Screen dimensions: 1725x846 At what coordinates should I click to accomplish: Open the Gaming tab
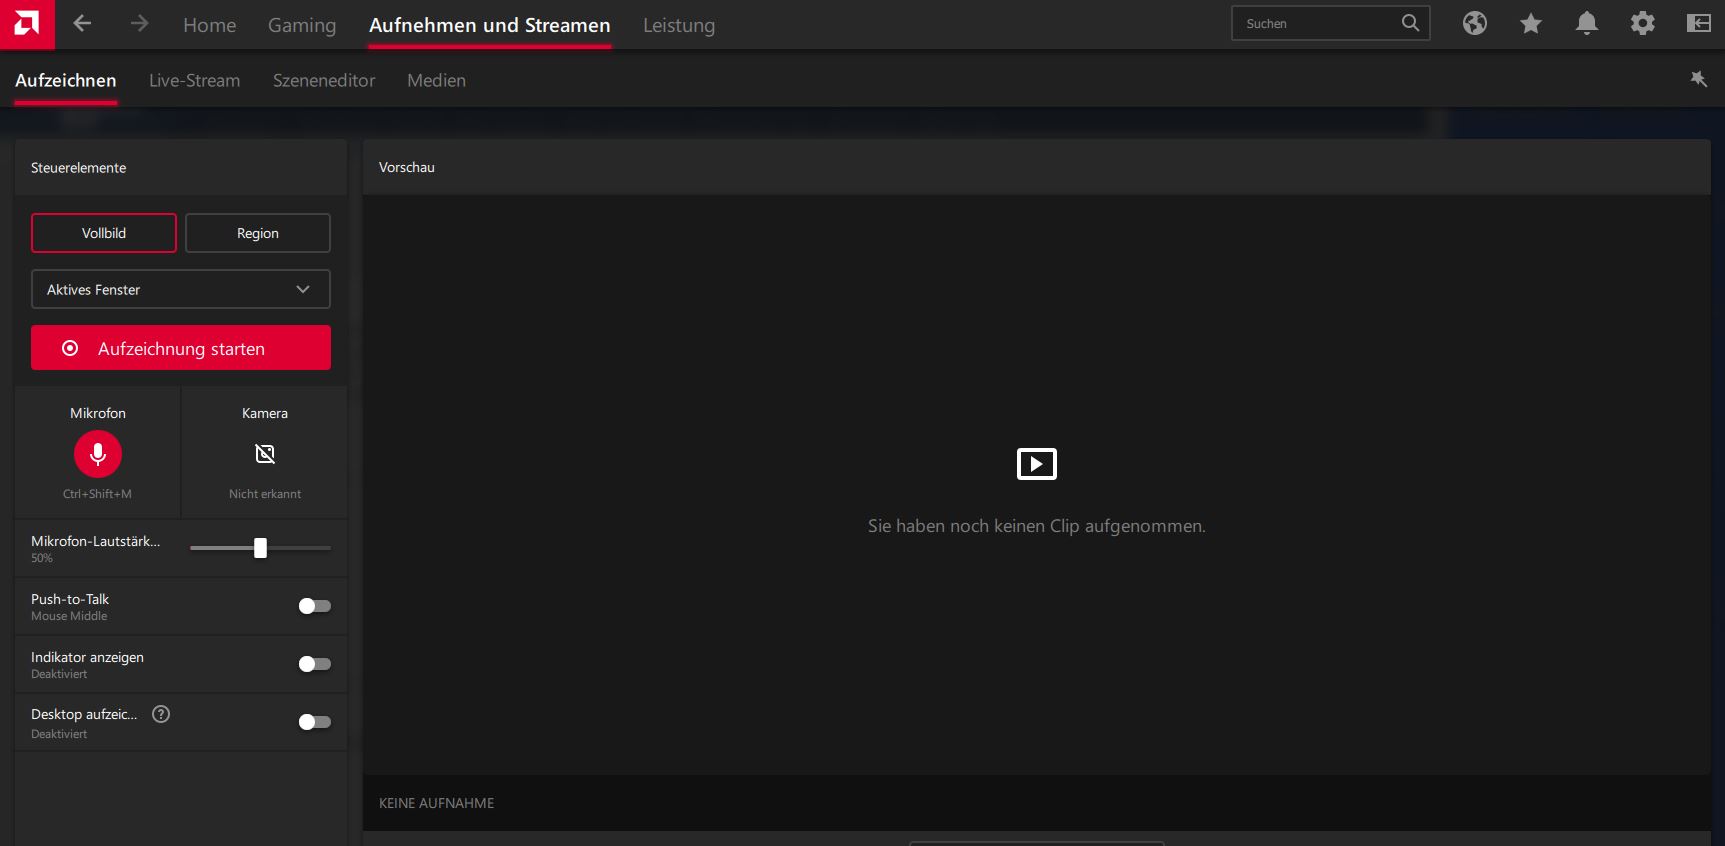302,25
